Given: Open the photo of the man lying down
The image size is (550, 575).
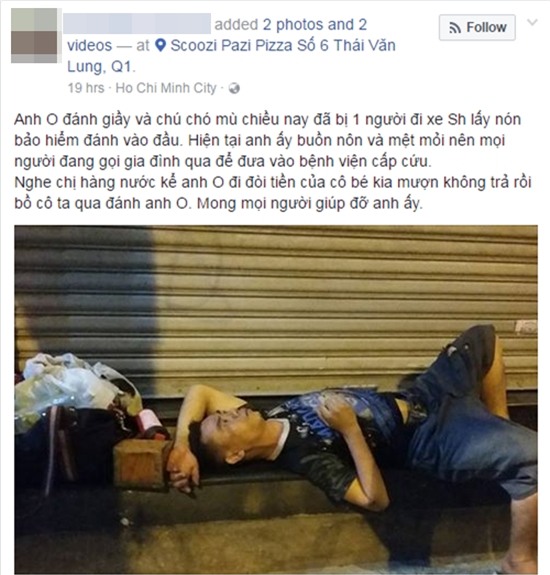Looking at the screenshot, I should pyautogui.click(x=276, y=400).
